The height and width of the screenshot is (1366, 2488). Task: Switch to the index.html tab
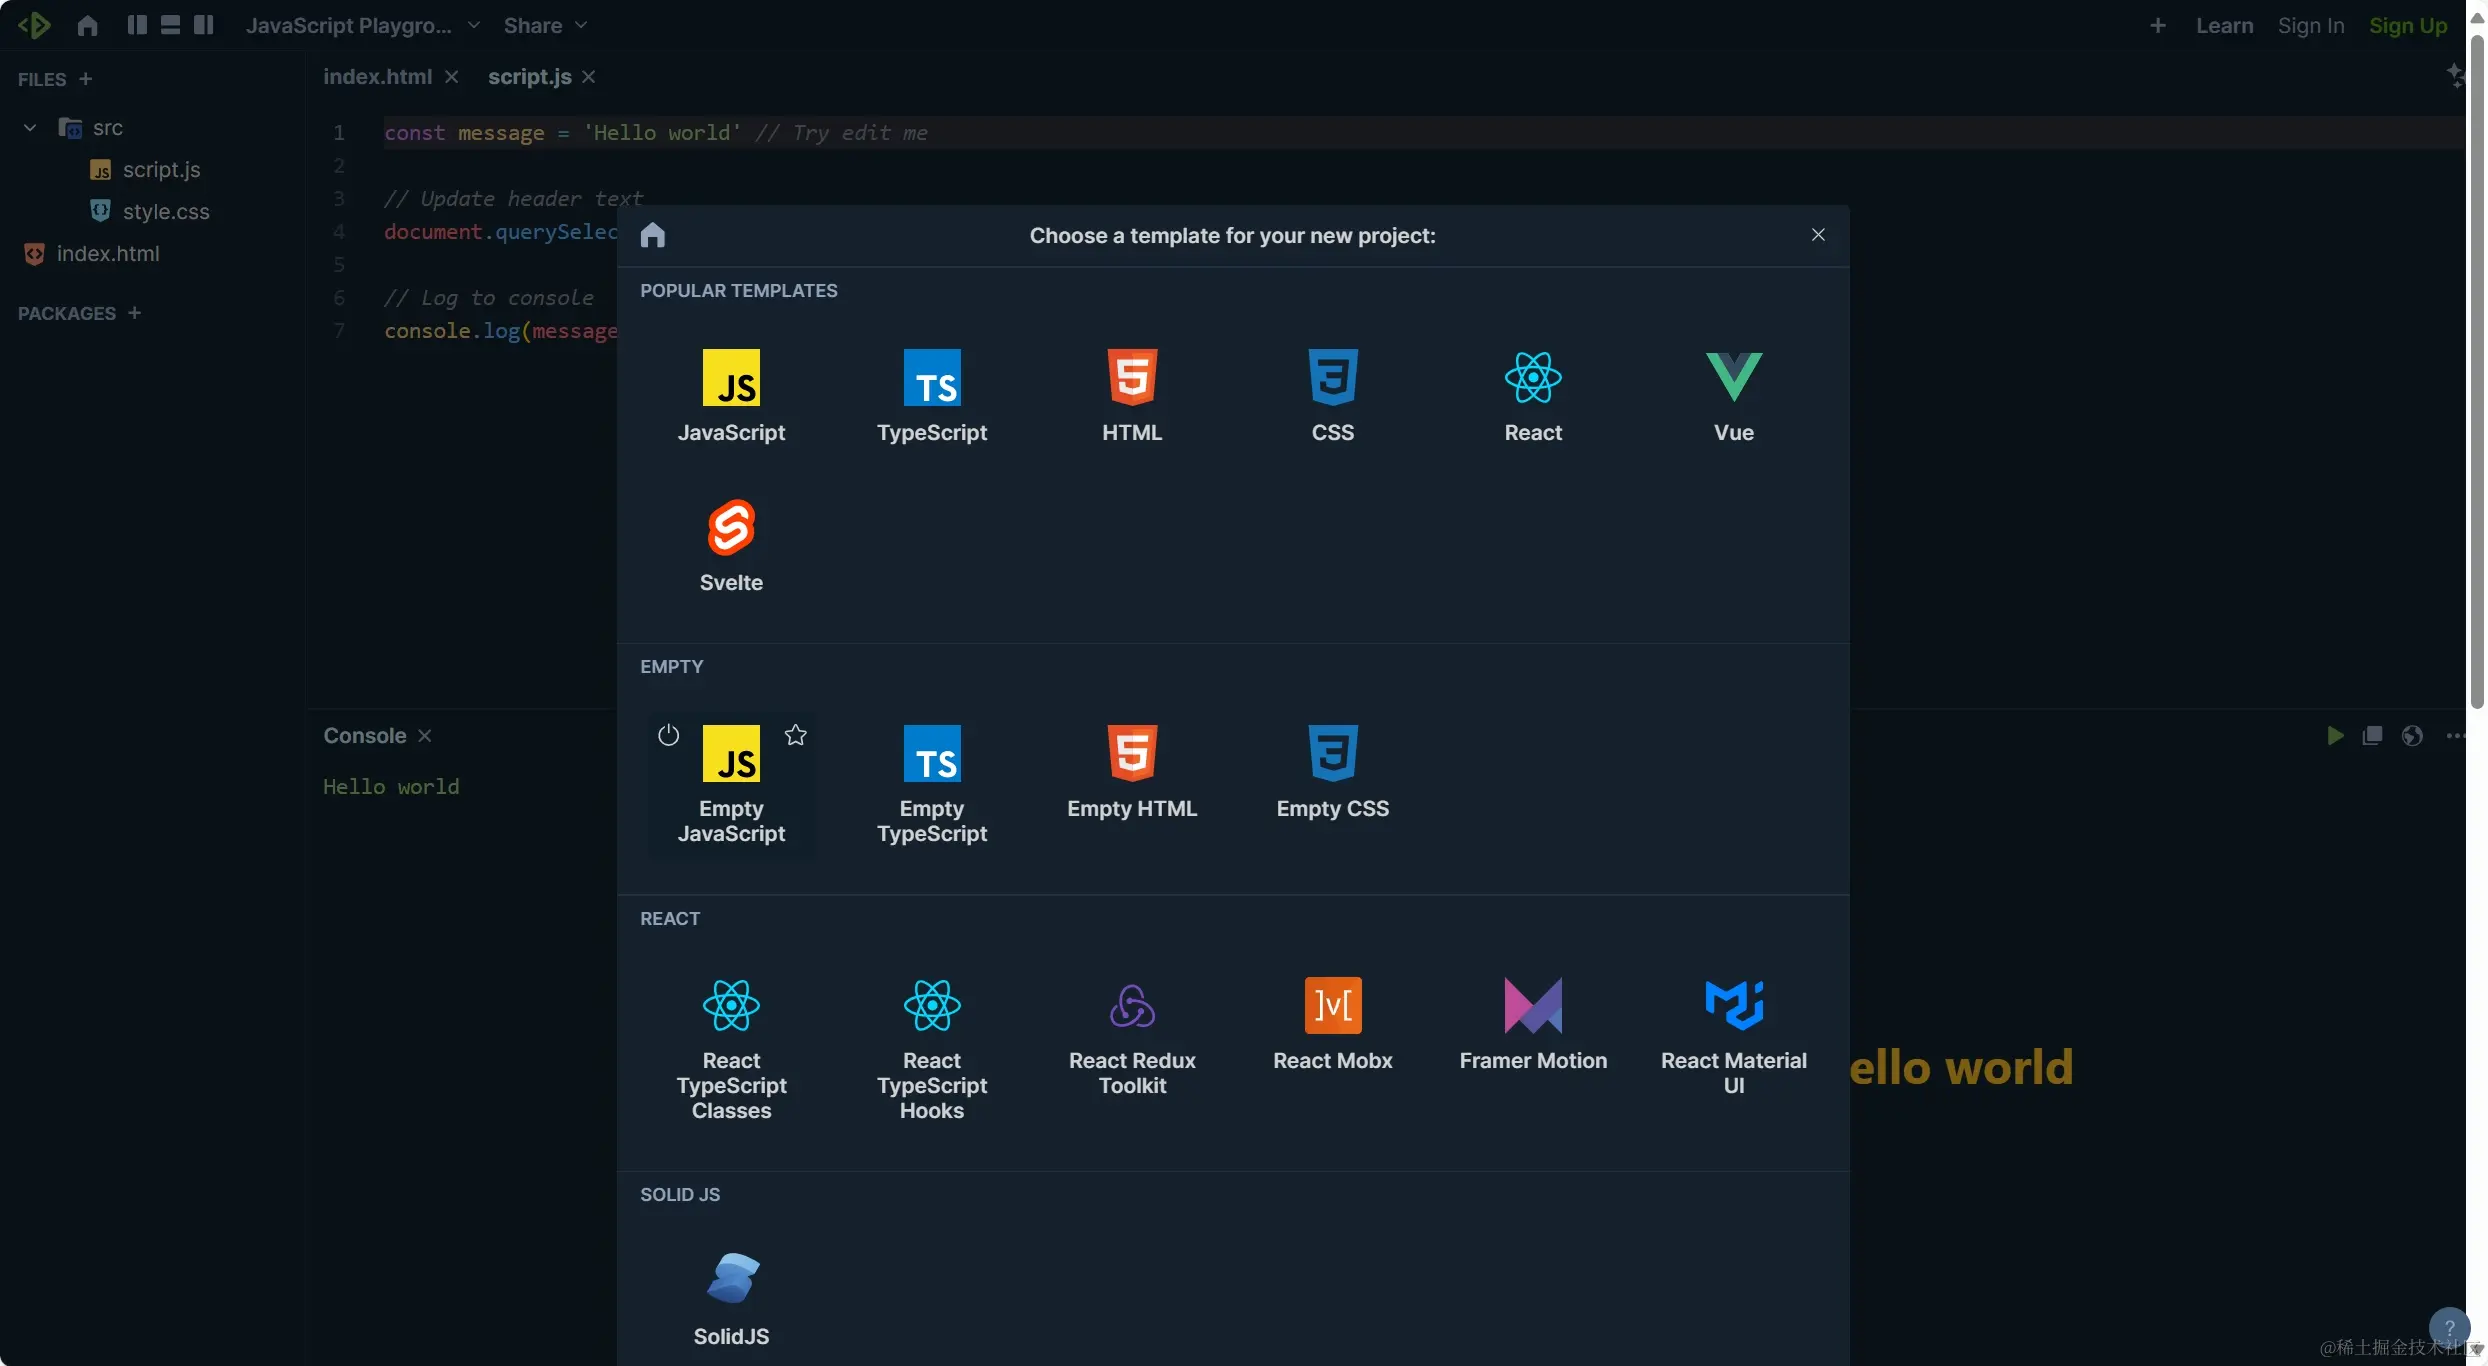point(377,77)
